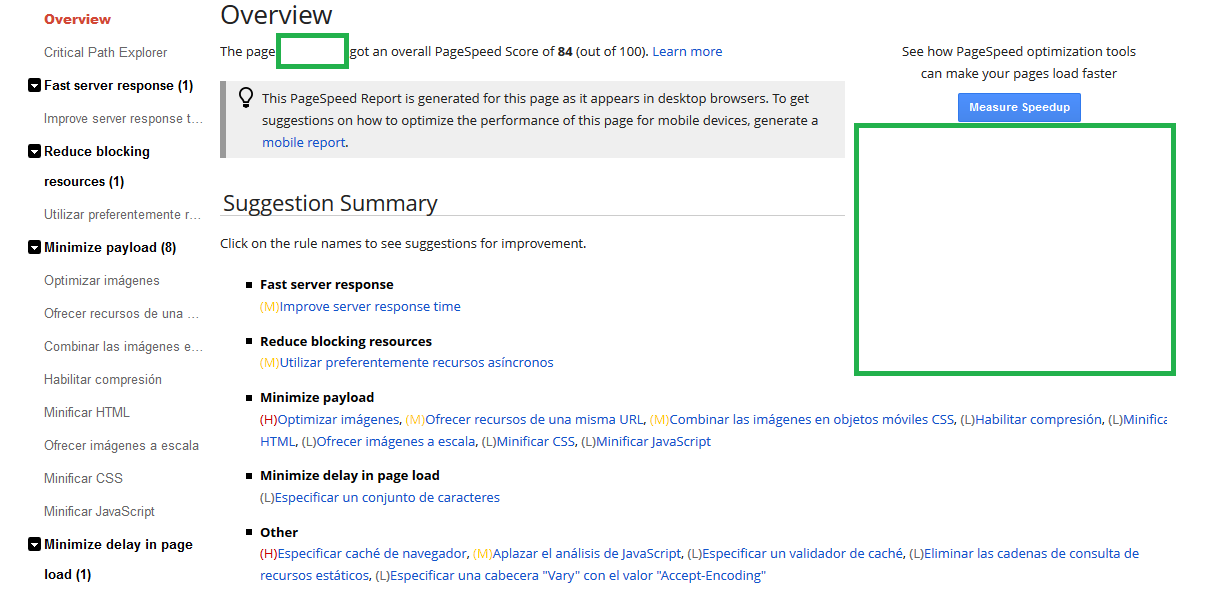Open Especificar caché de navegador link
The height and width of the screenshot is (593, 1212).
pos(372,554)
